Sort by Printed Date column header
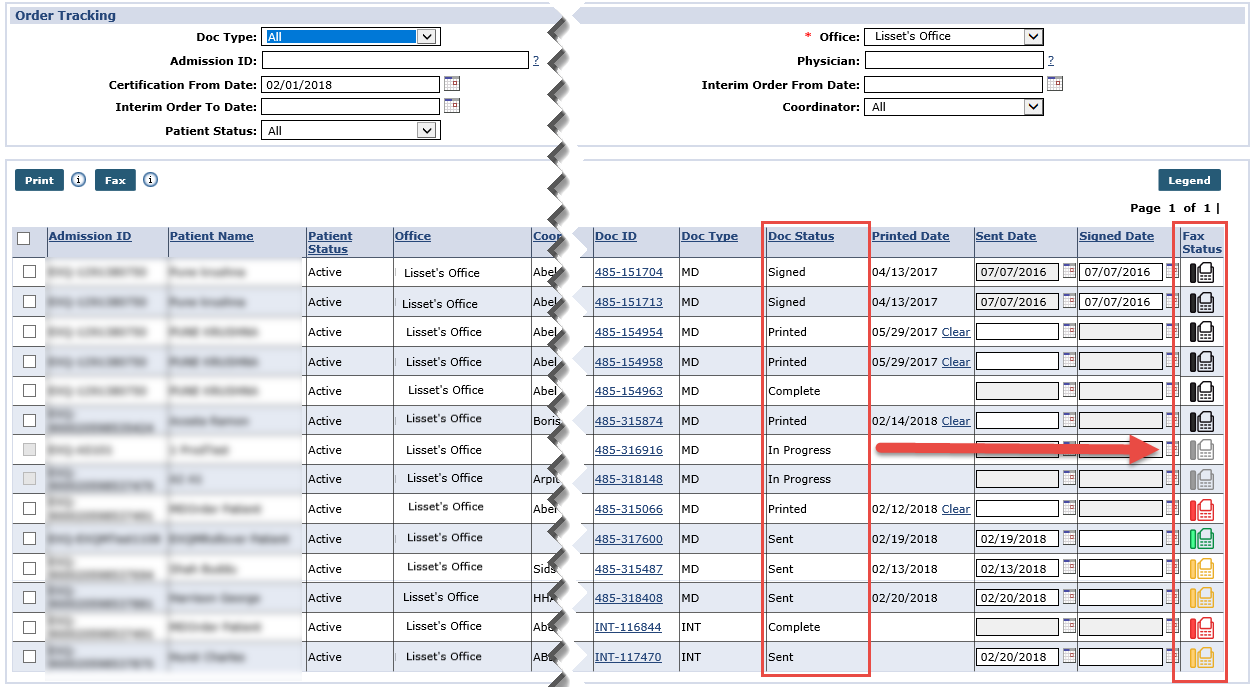This screenshot has width=1252, height=687. pyautogui.click(x=910, y=236)
